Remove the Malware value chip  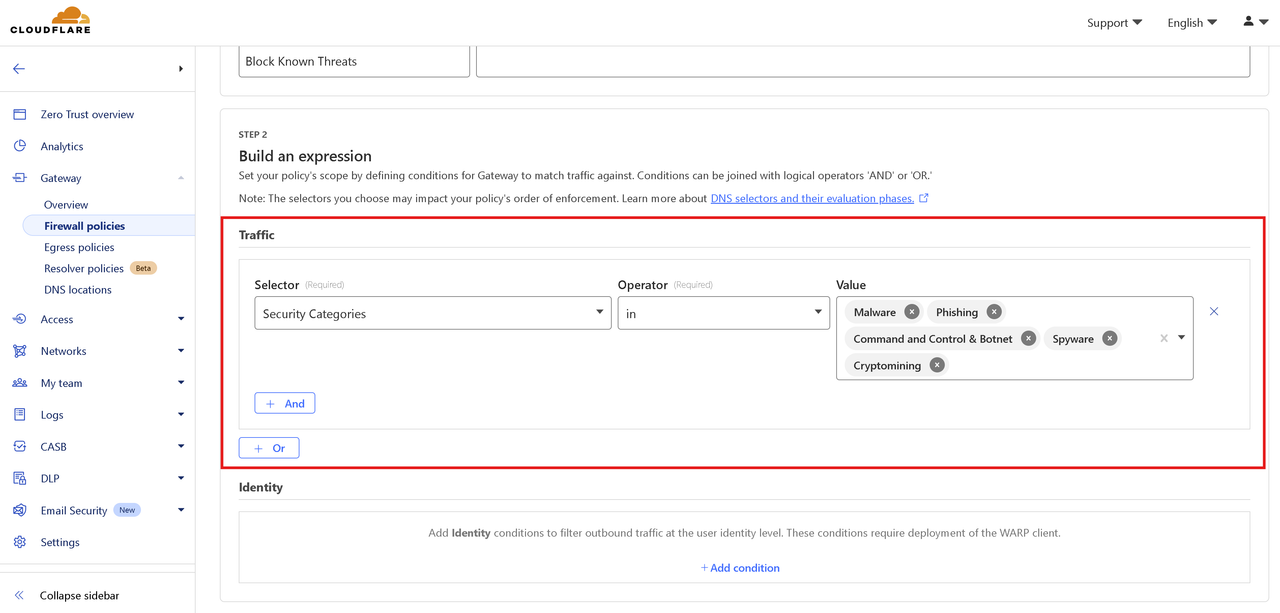(912, 312)
